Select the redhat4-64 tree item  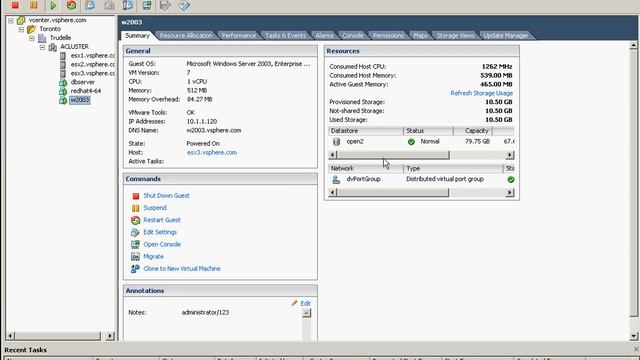pos(86,91)
